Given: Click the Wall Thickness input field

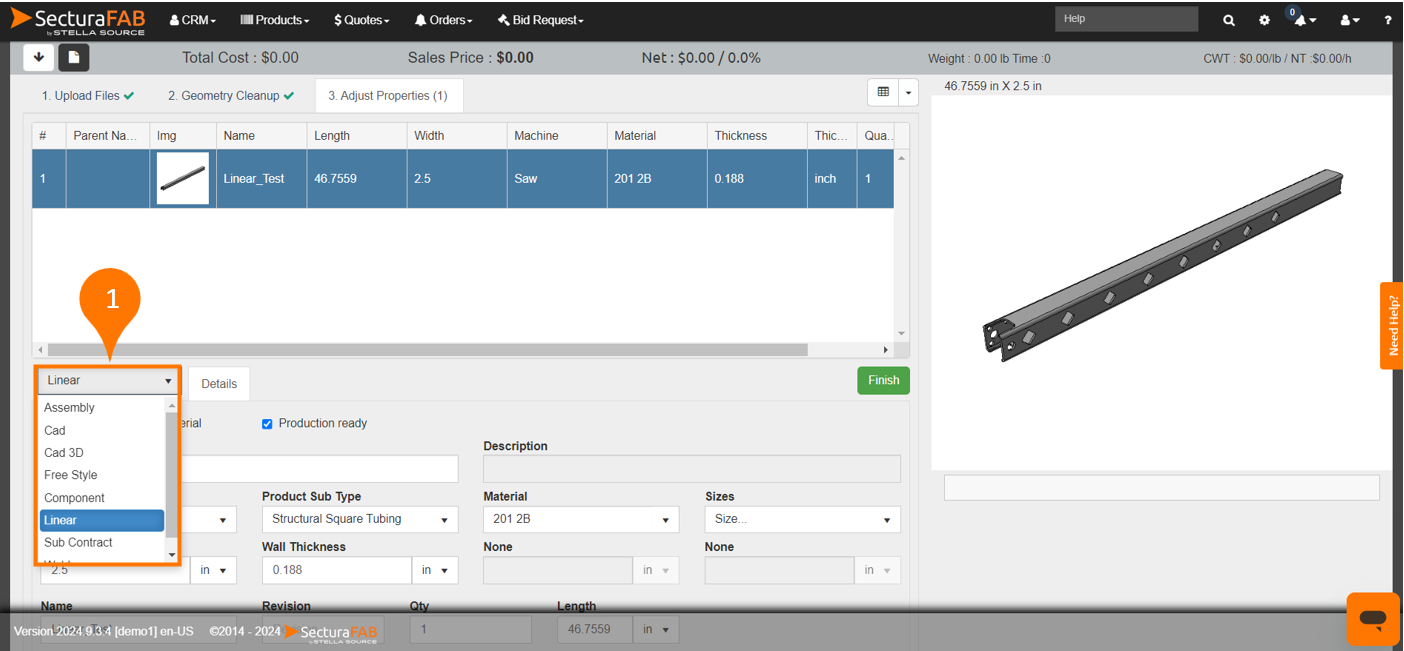Looking at the screenshot, I should pos(337,570).
